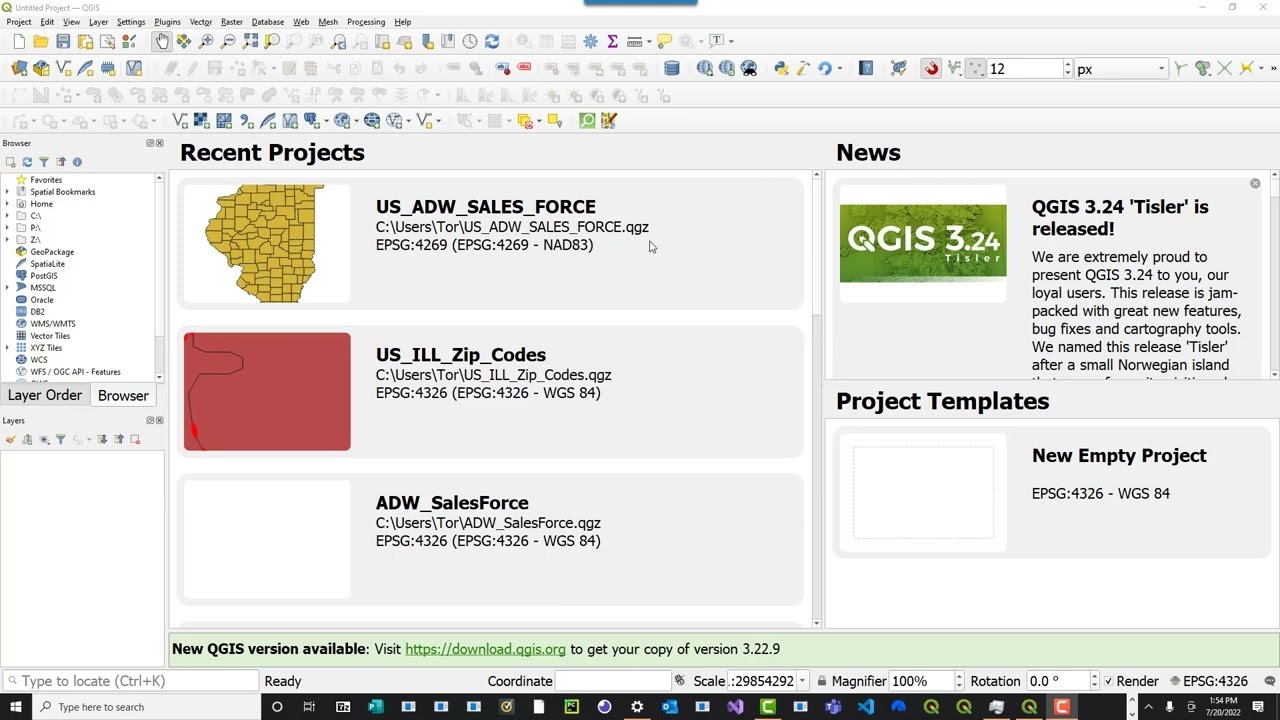Expand the C:\ drive node
Viewport: 1280px width, 720px height.
point(8,216)
